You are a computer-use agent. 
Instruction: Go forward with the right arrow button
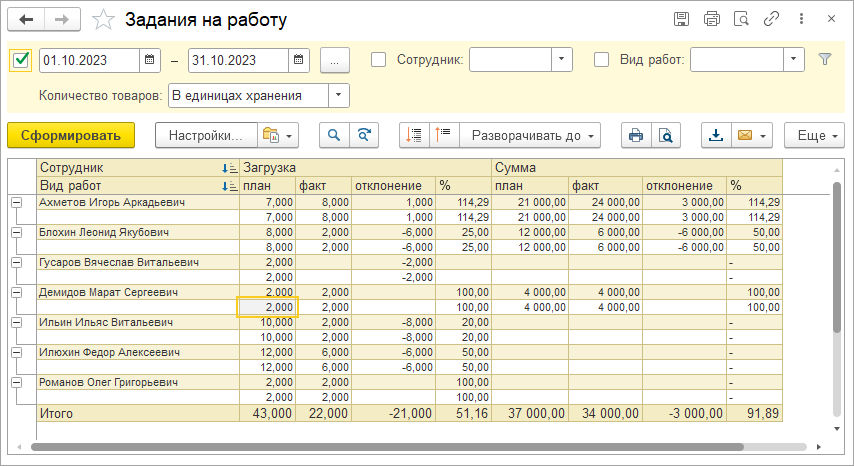pyautogui.click(x=62, y=20)
